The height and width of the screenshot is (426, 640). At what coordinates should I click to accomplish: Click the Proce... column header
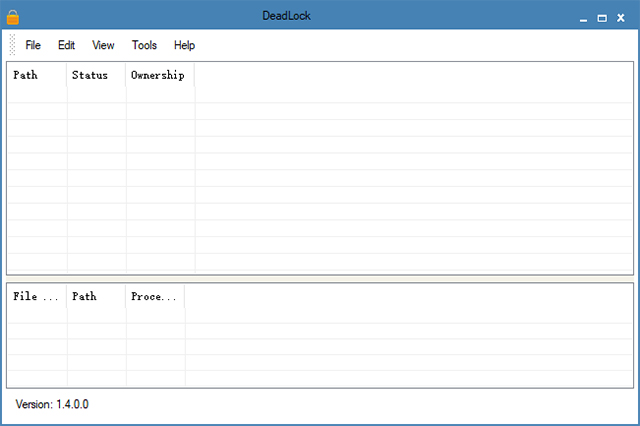point(156,296)
